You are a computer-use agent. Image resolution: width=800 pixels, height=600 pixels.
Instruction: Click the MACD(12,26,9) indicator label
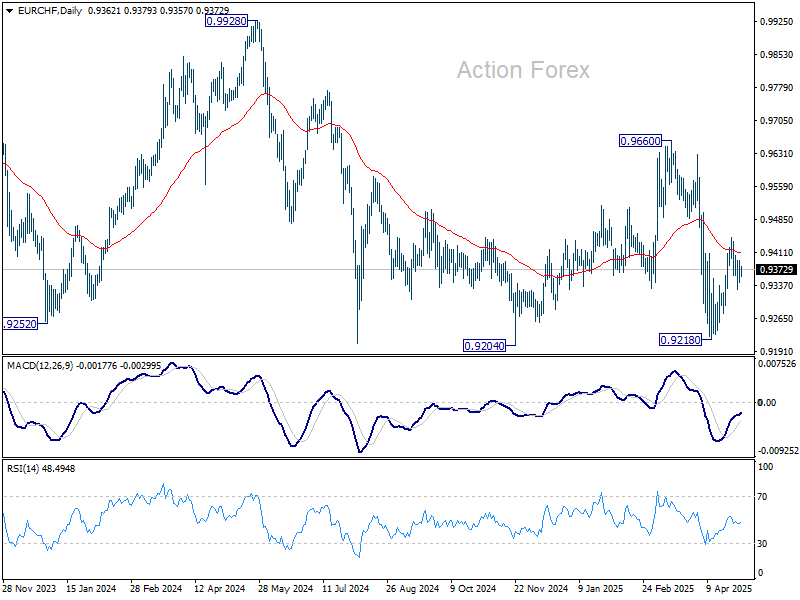(40, 366)
